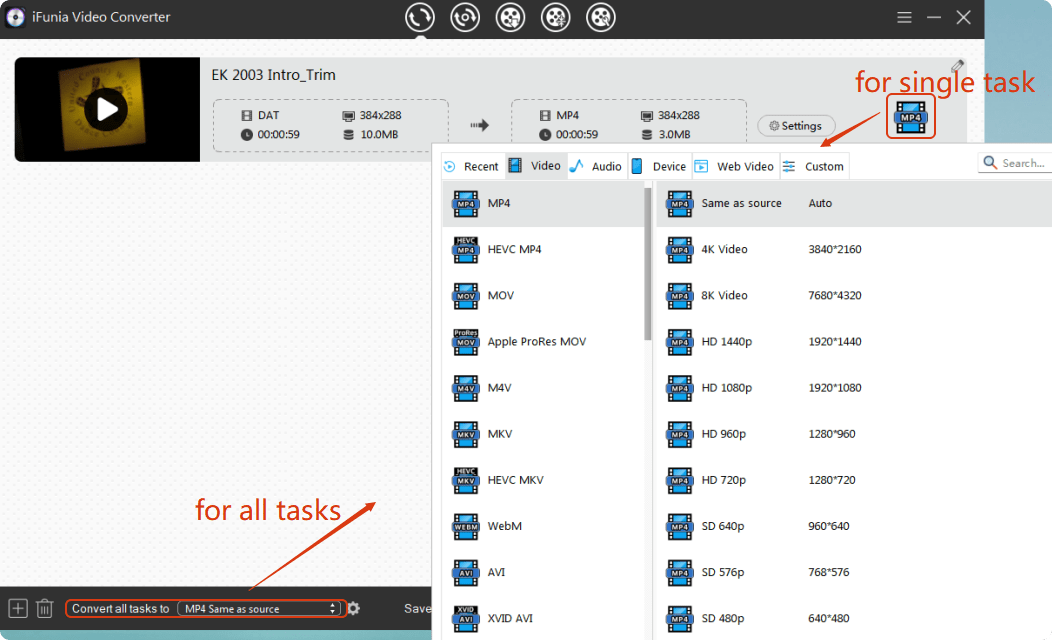Click the add file plus icon

(17, 608)
